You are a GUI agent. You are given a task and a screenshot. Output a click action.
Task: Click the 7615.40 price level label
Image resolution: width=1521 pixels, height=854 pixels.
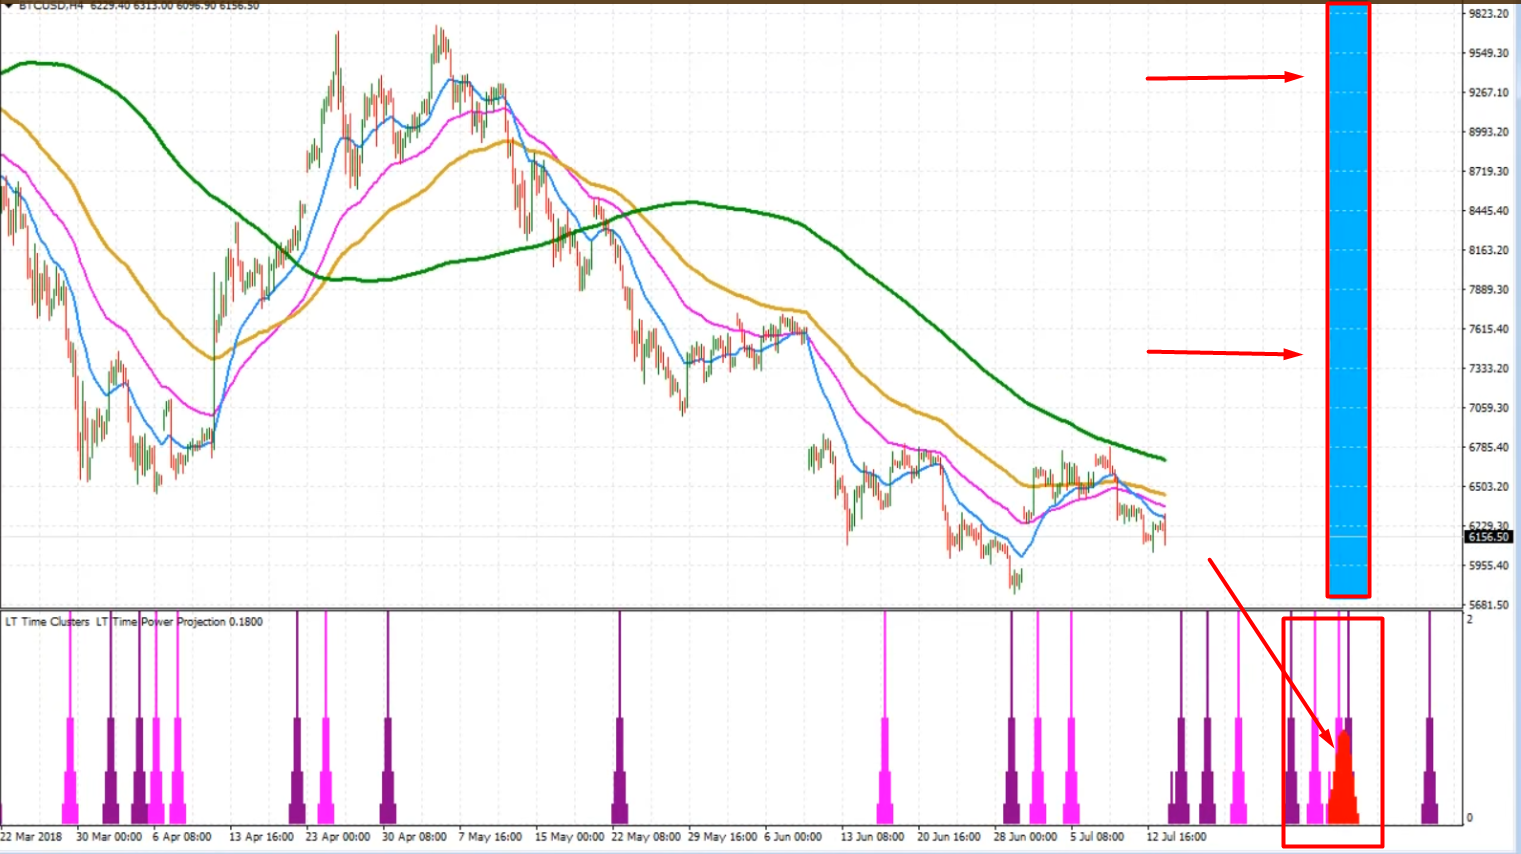point(1488,329)
